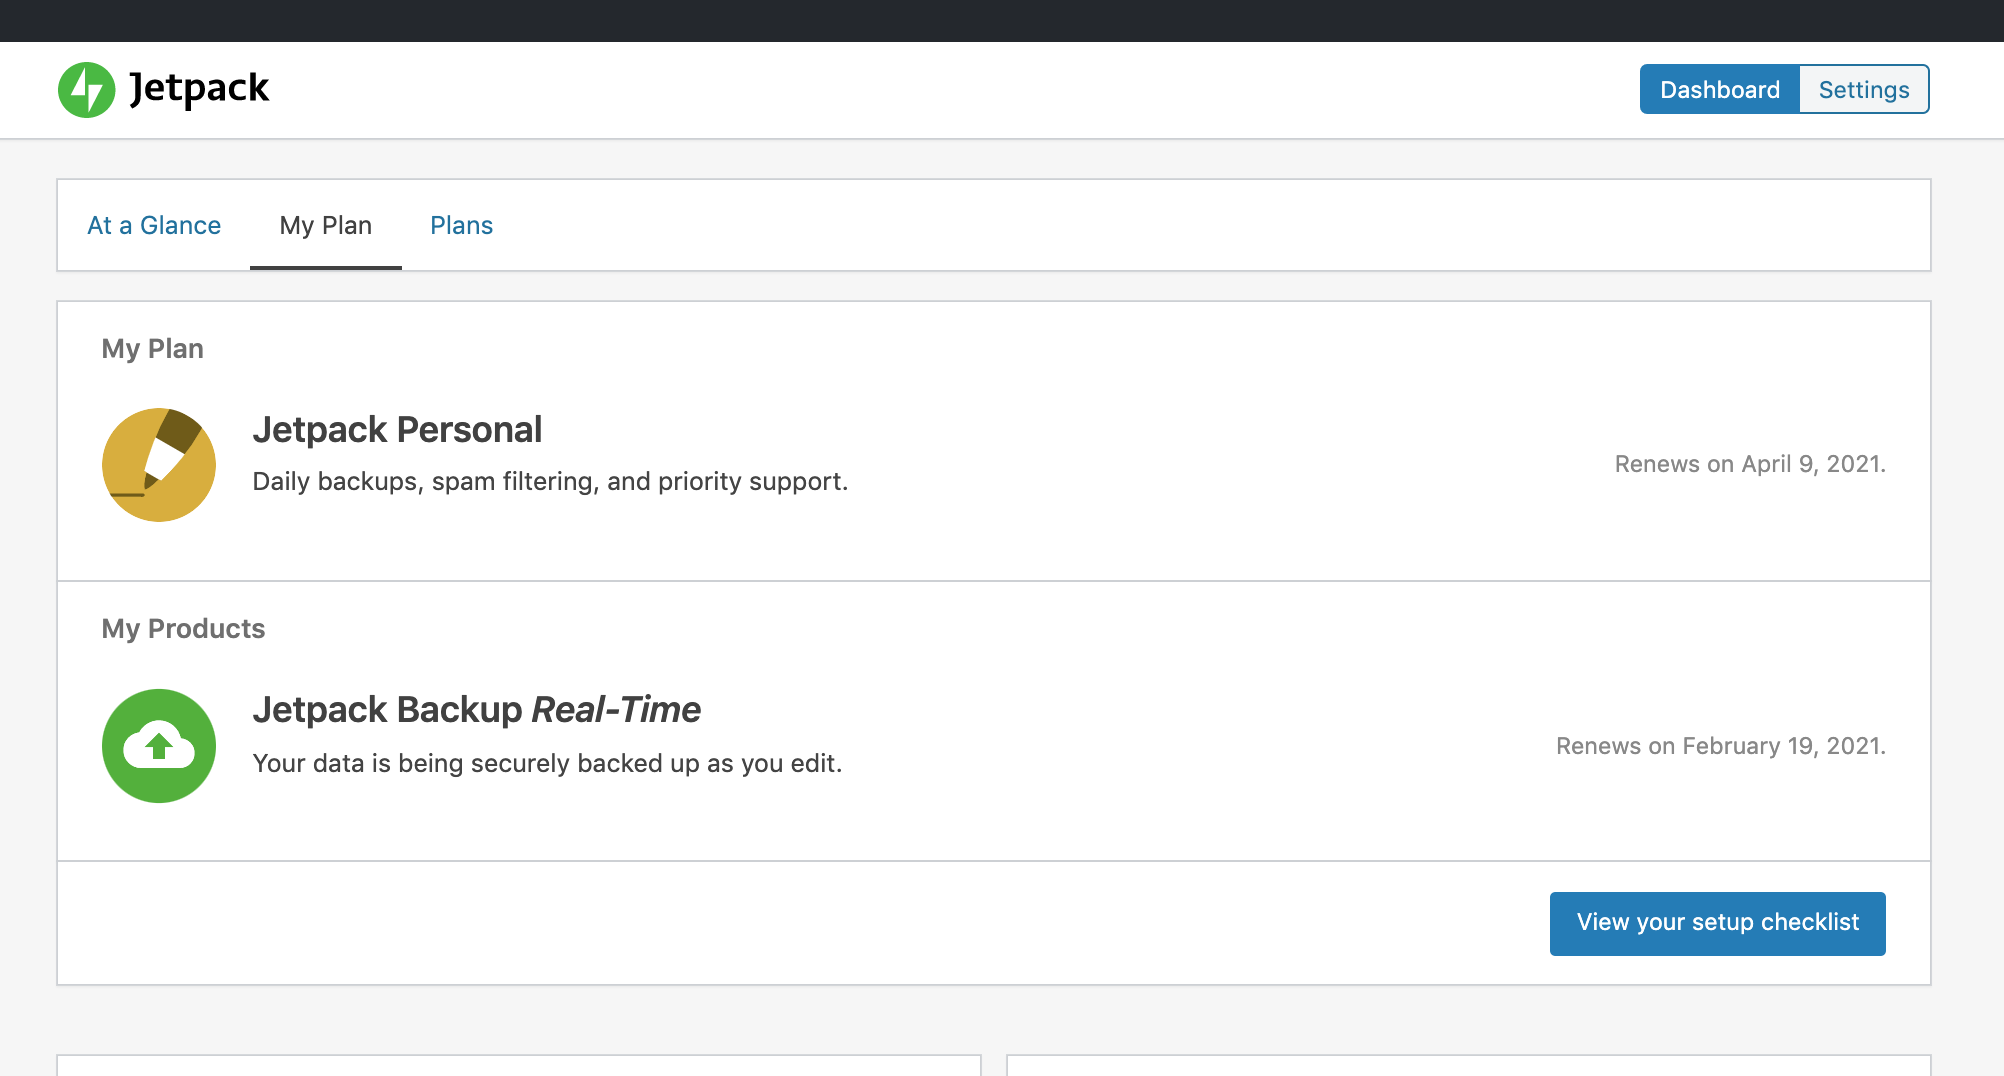Click 'Renews on February 19, 2021.' text
This screenshot has width=2004, height=1076.
(1721, 746)
